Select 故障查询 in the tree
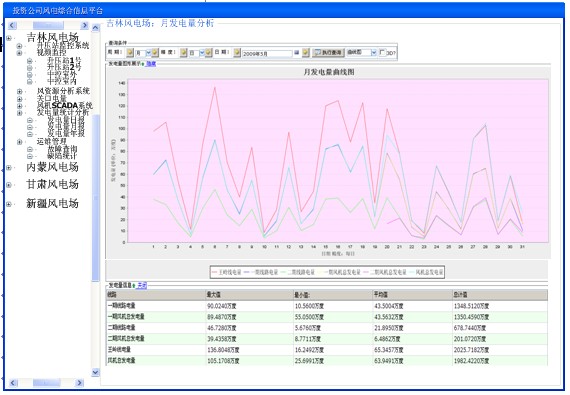Viewport: 570px width, 395px height. 62,149
